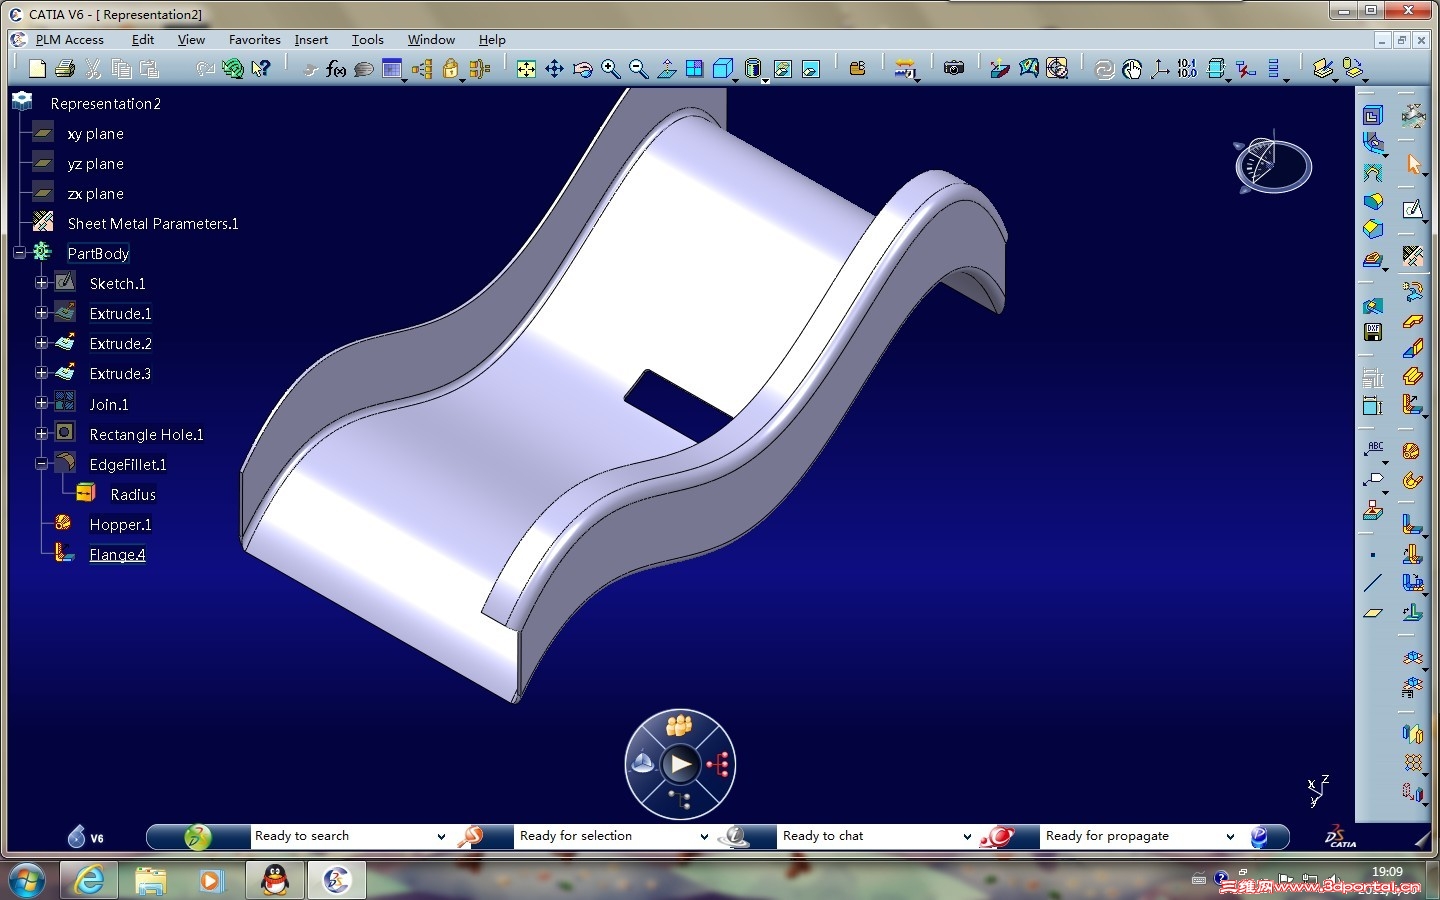Click the Fit All In view icon
1440x900 pixels.
(526, 68)
